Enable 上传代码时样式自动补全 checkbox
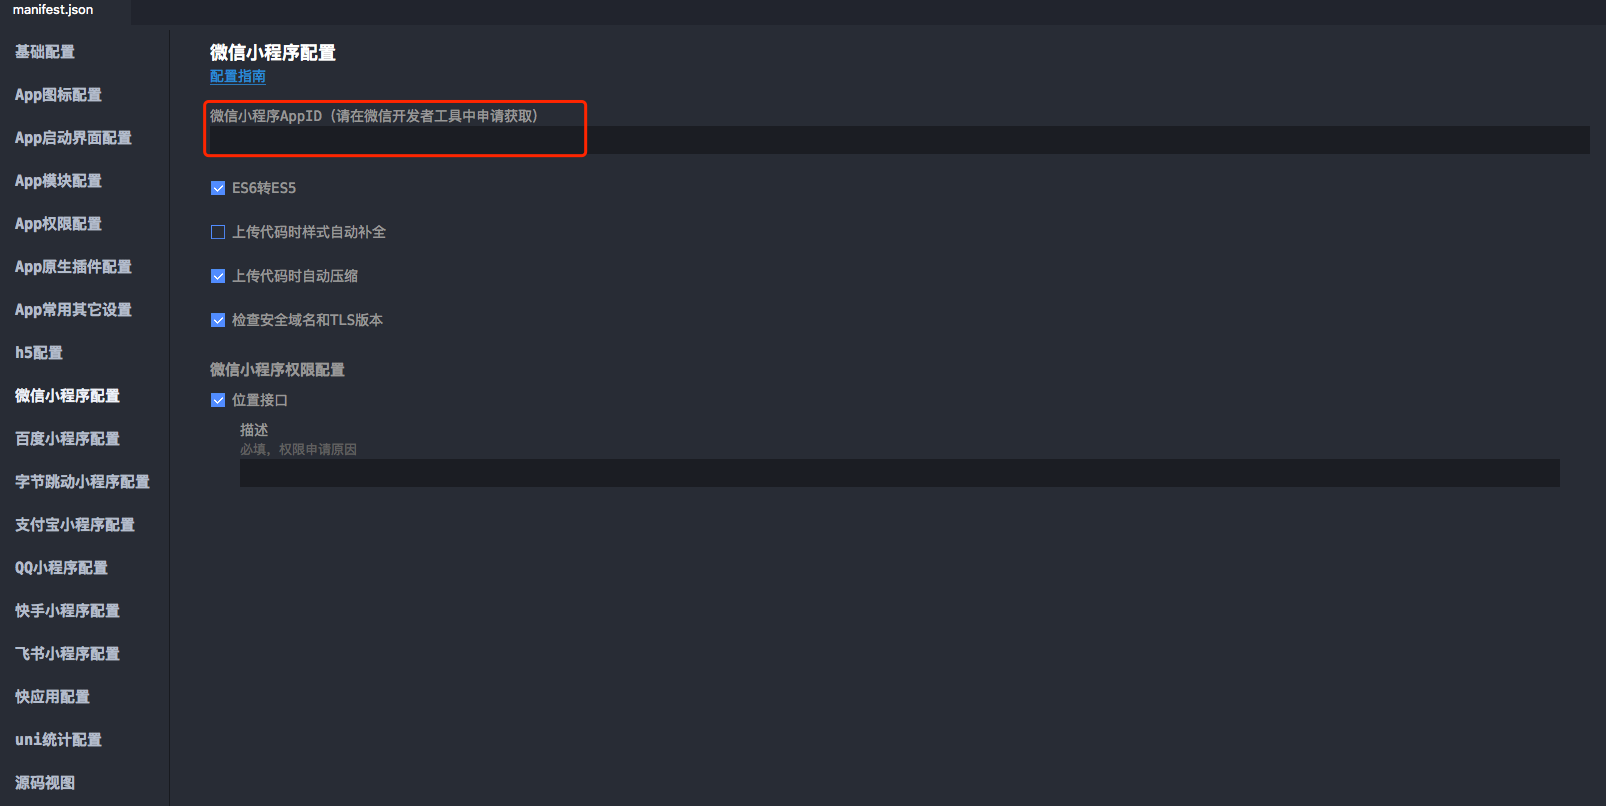The width and height of the screenshot is (1606, 806). click(218, 232)
